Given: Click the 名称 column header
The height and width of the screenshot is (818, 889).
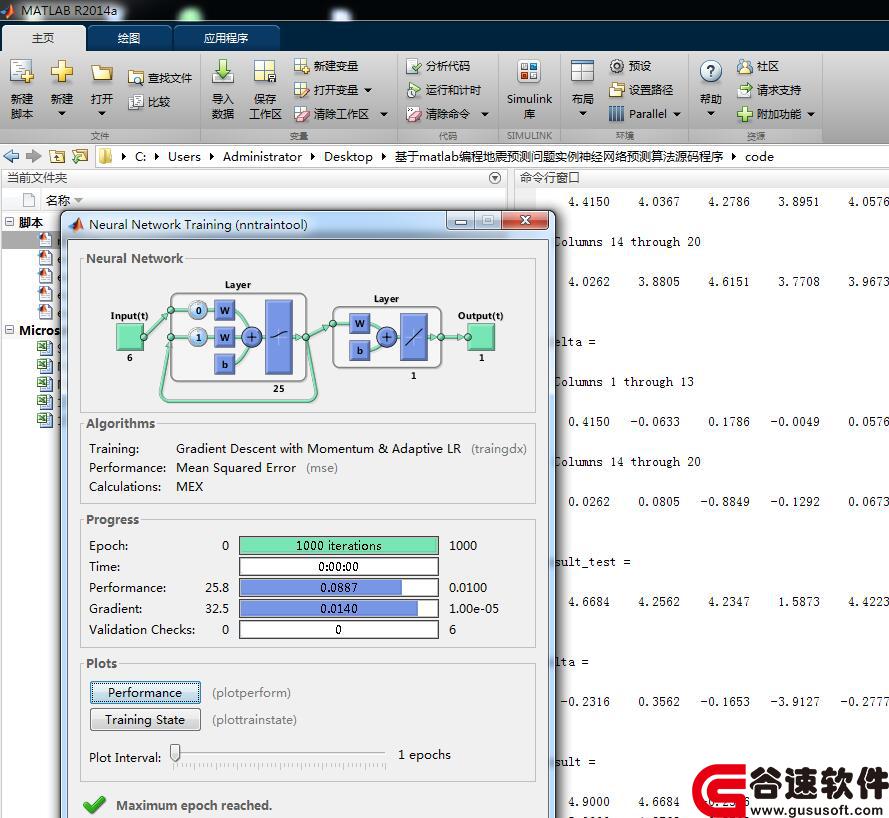Looking at the screenshot, I should (x=58, y=200).
